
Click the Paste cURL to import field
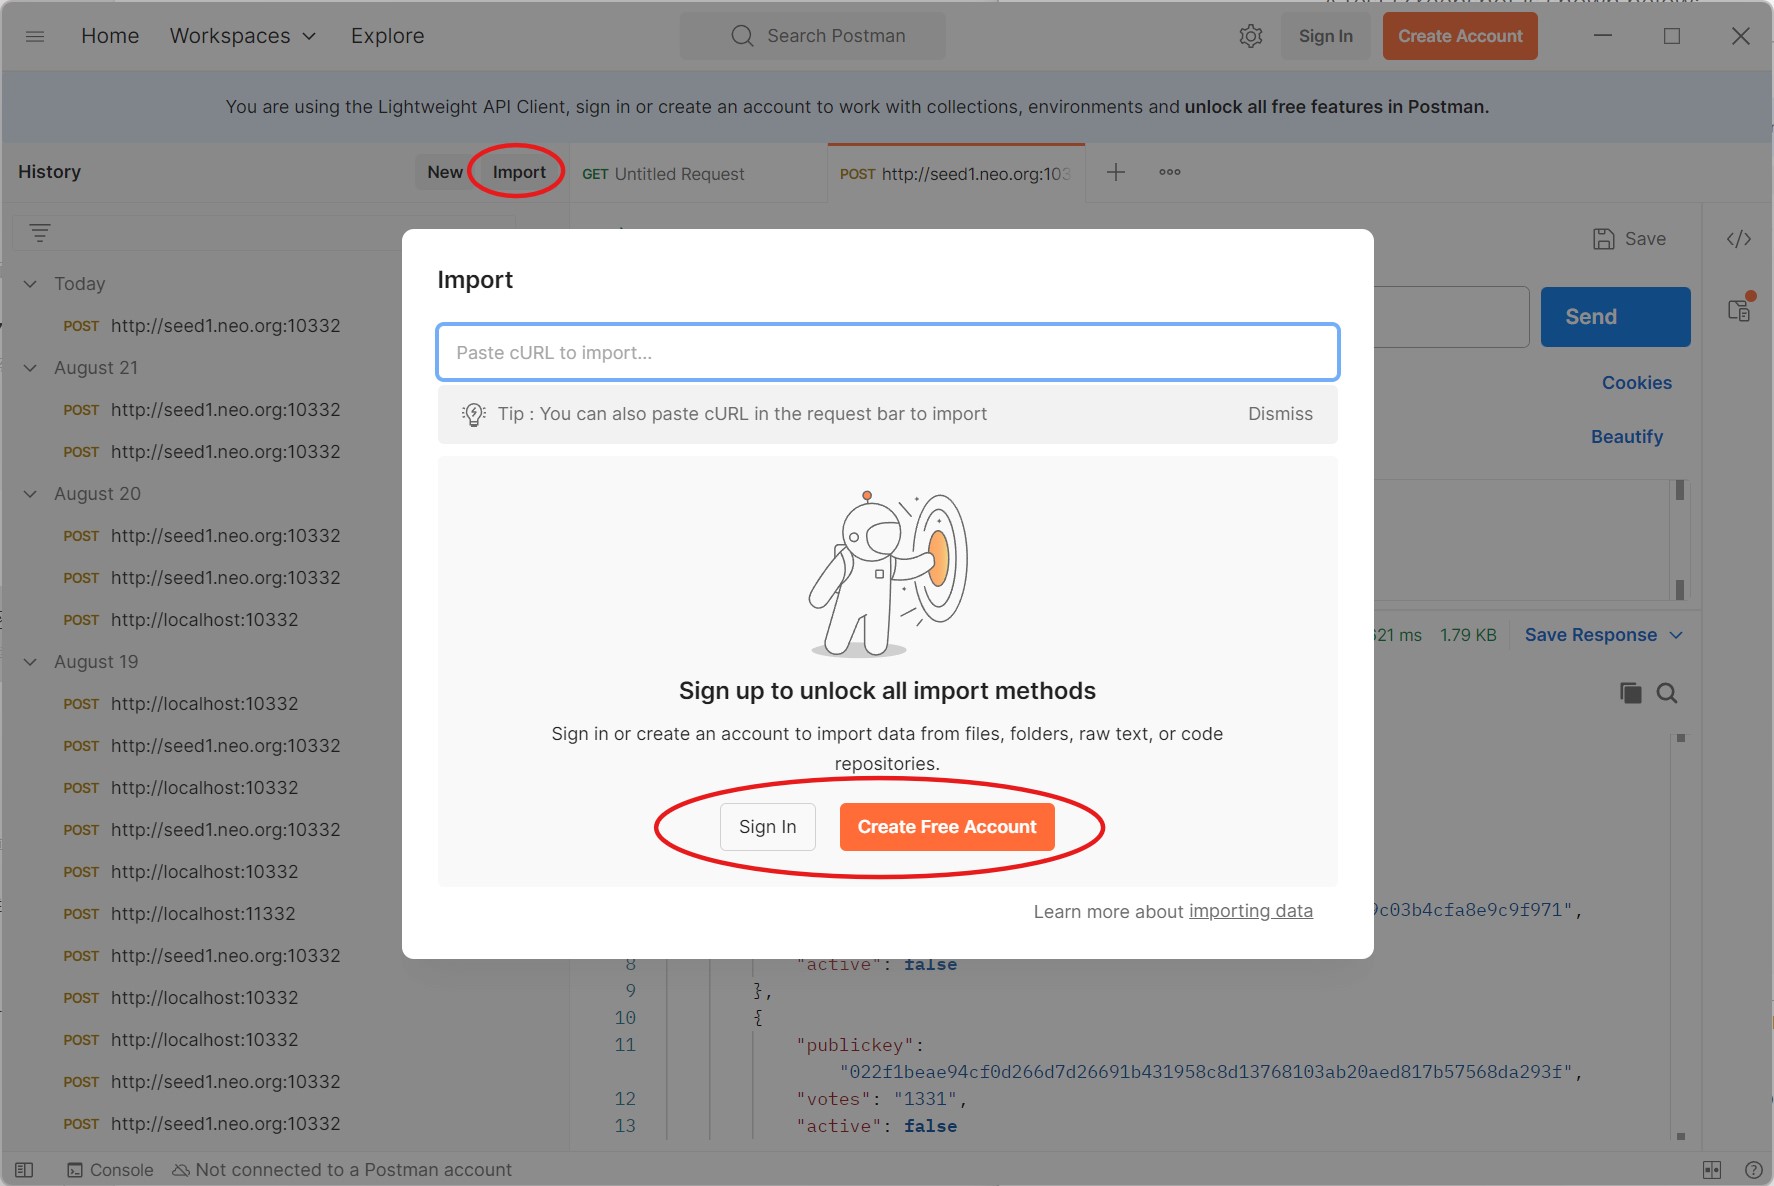[888, 352]
